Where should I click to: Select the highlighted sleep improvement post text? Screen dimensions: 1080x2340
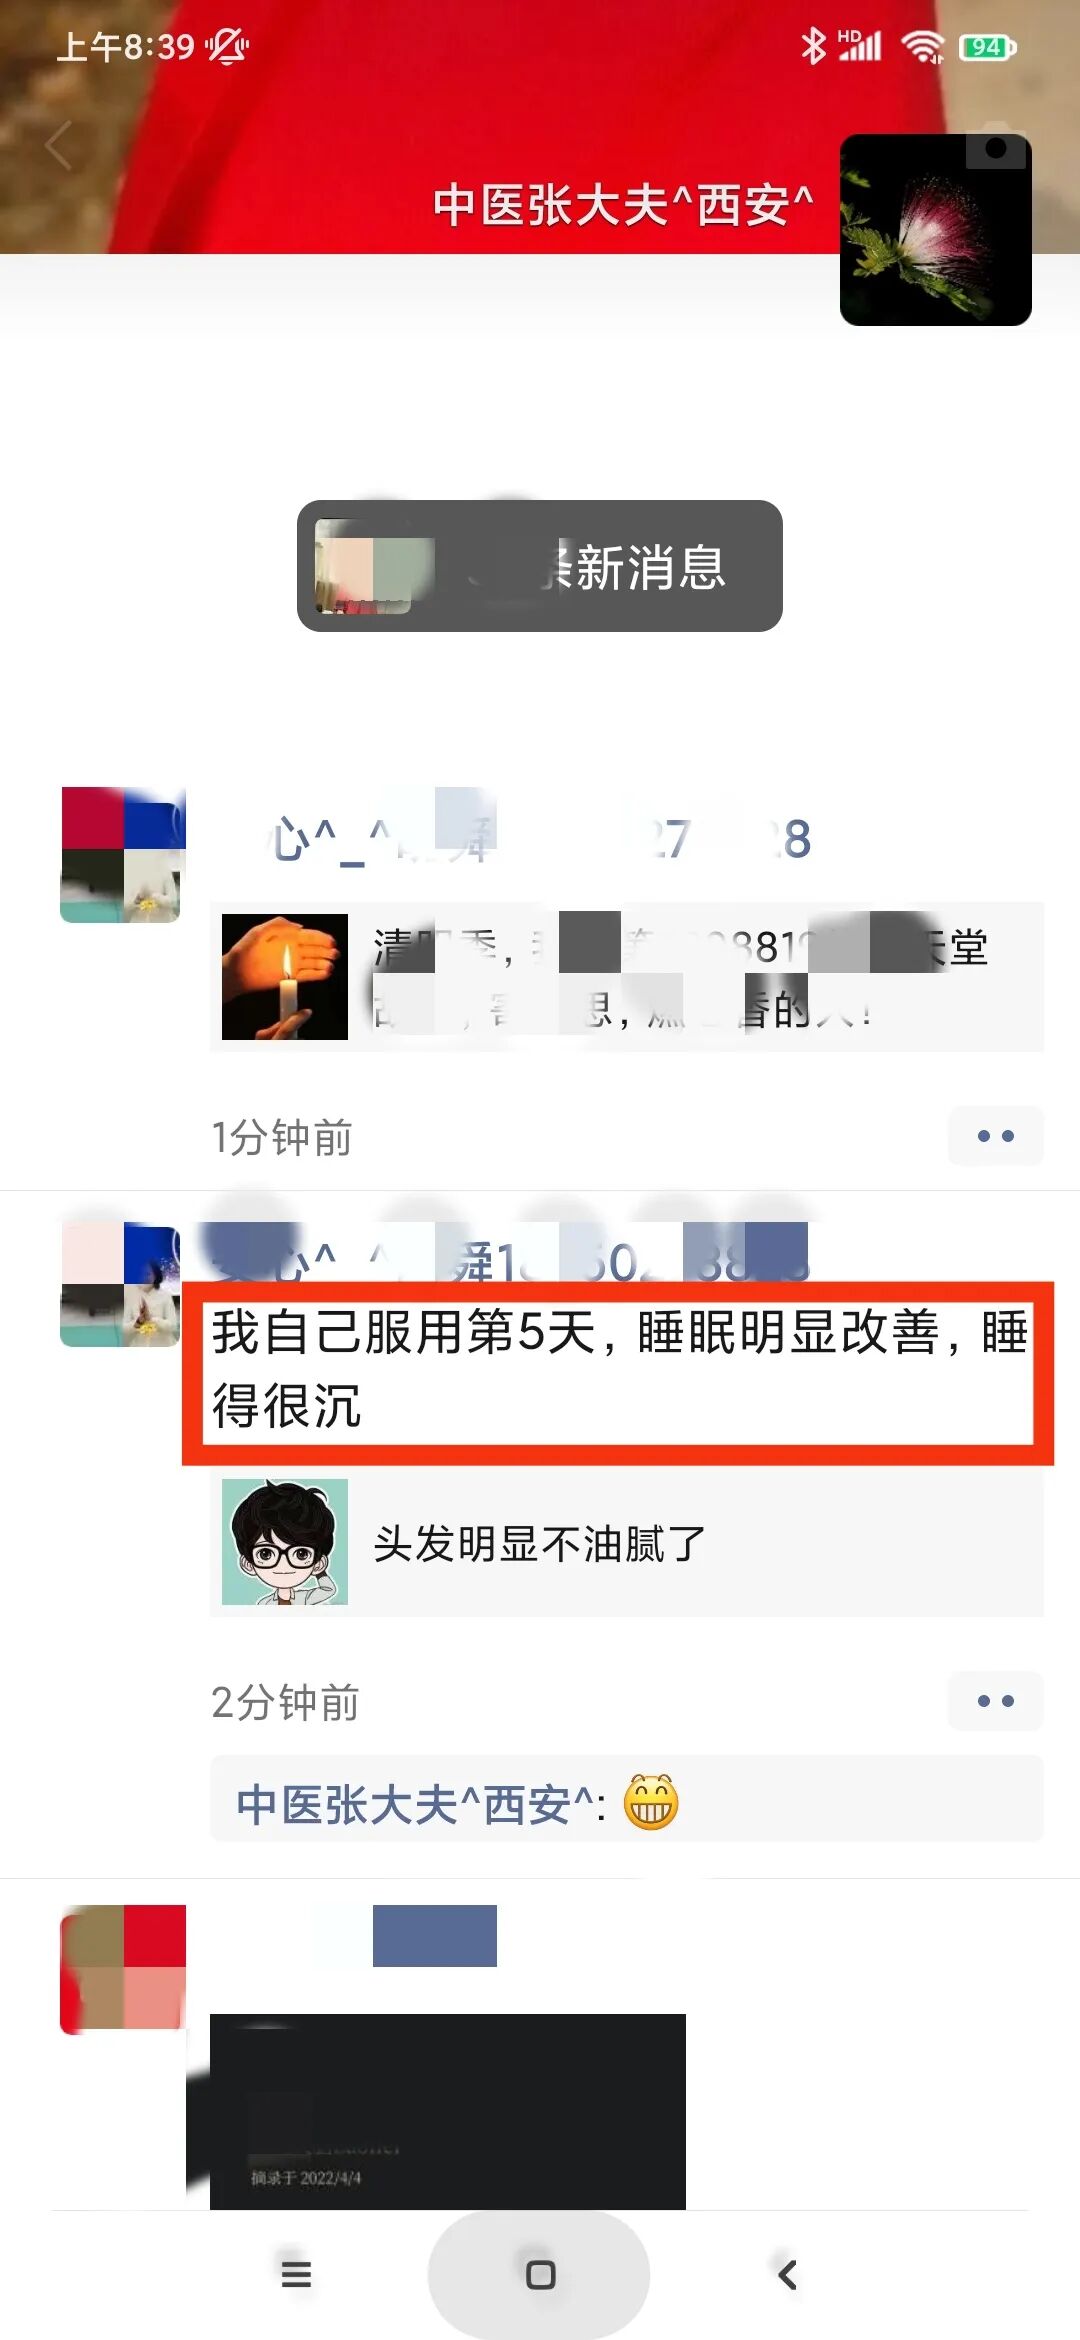tap(619, 1369)
